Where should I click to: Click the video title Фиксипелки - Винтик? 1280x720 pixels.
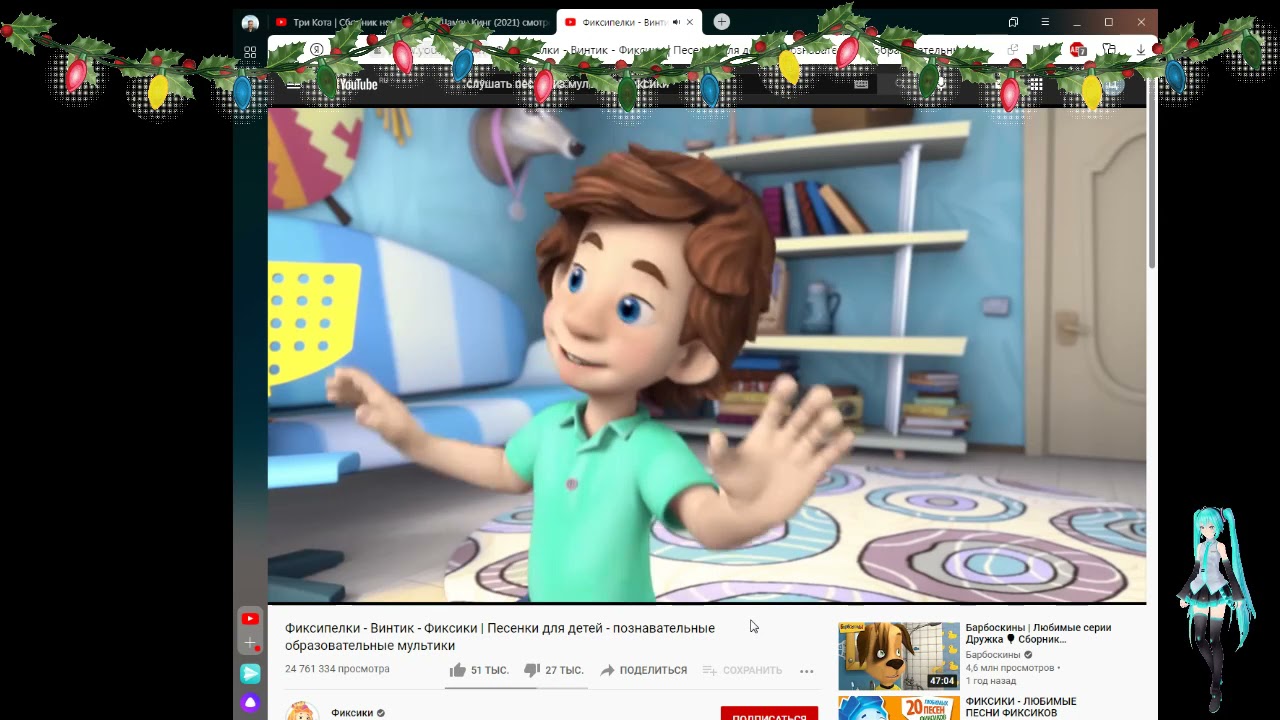pyautogui.click(x=500, y=636)
